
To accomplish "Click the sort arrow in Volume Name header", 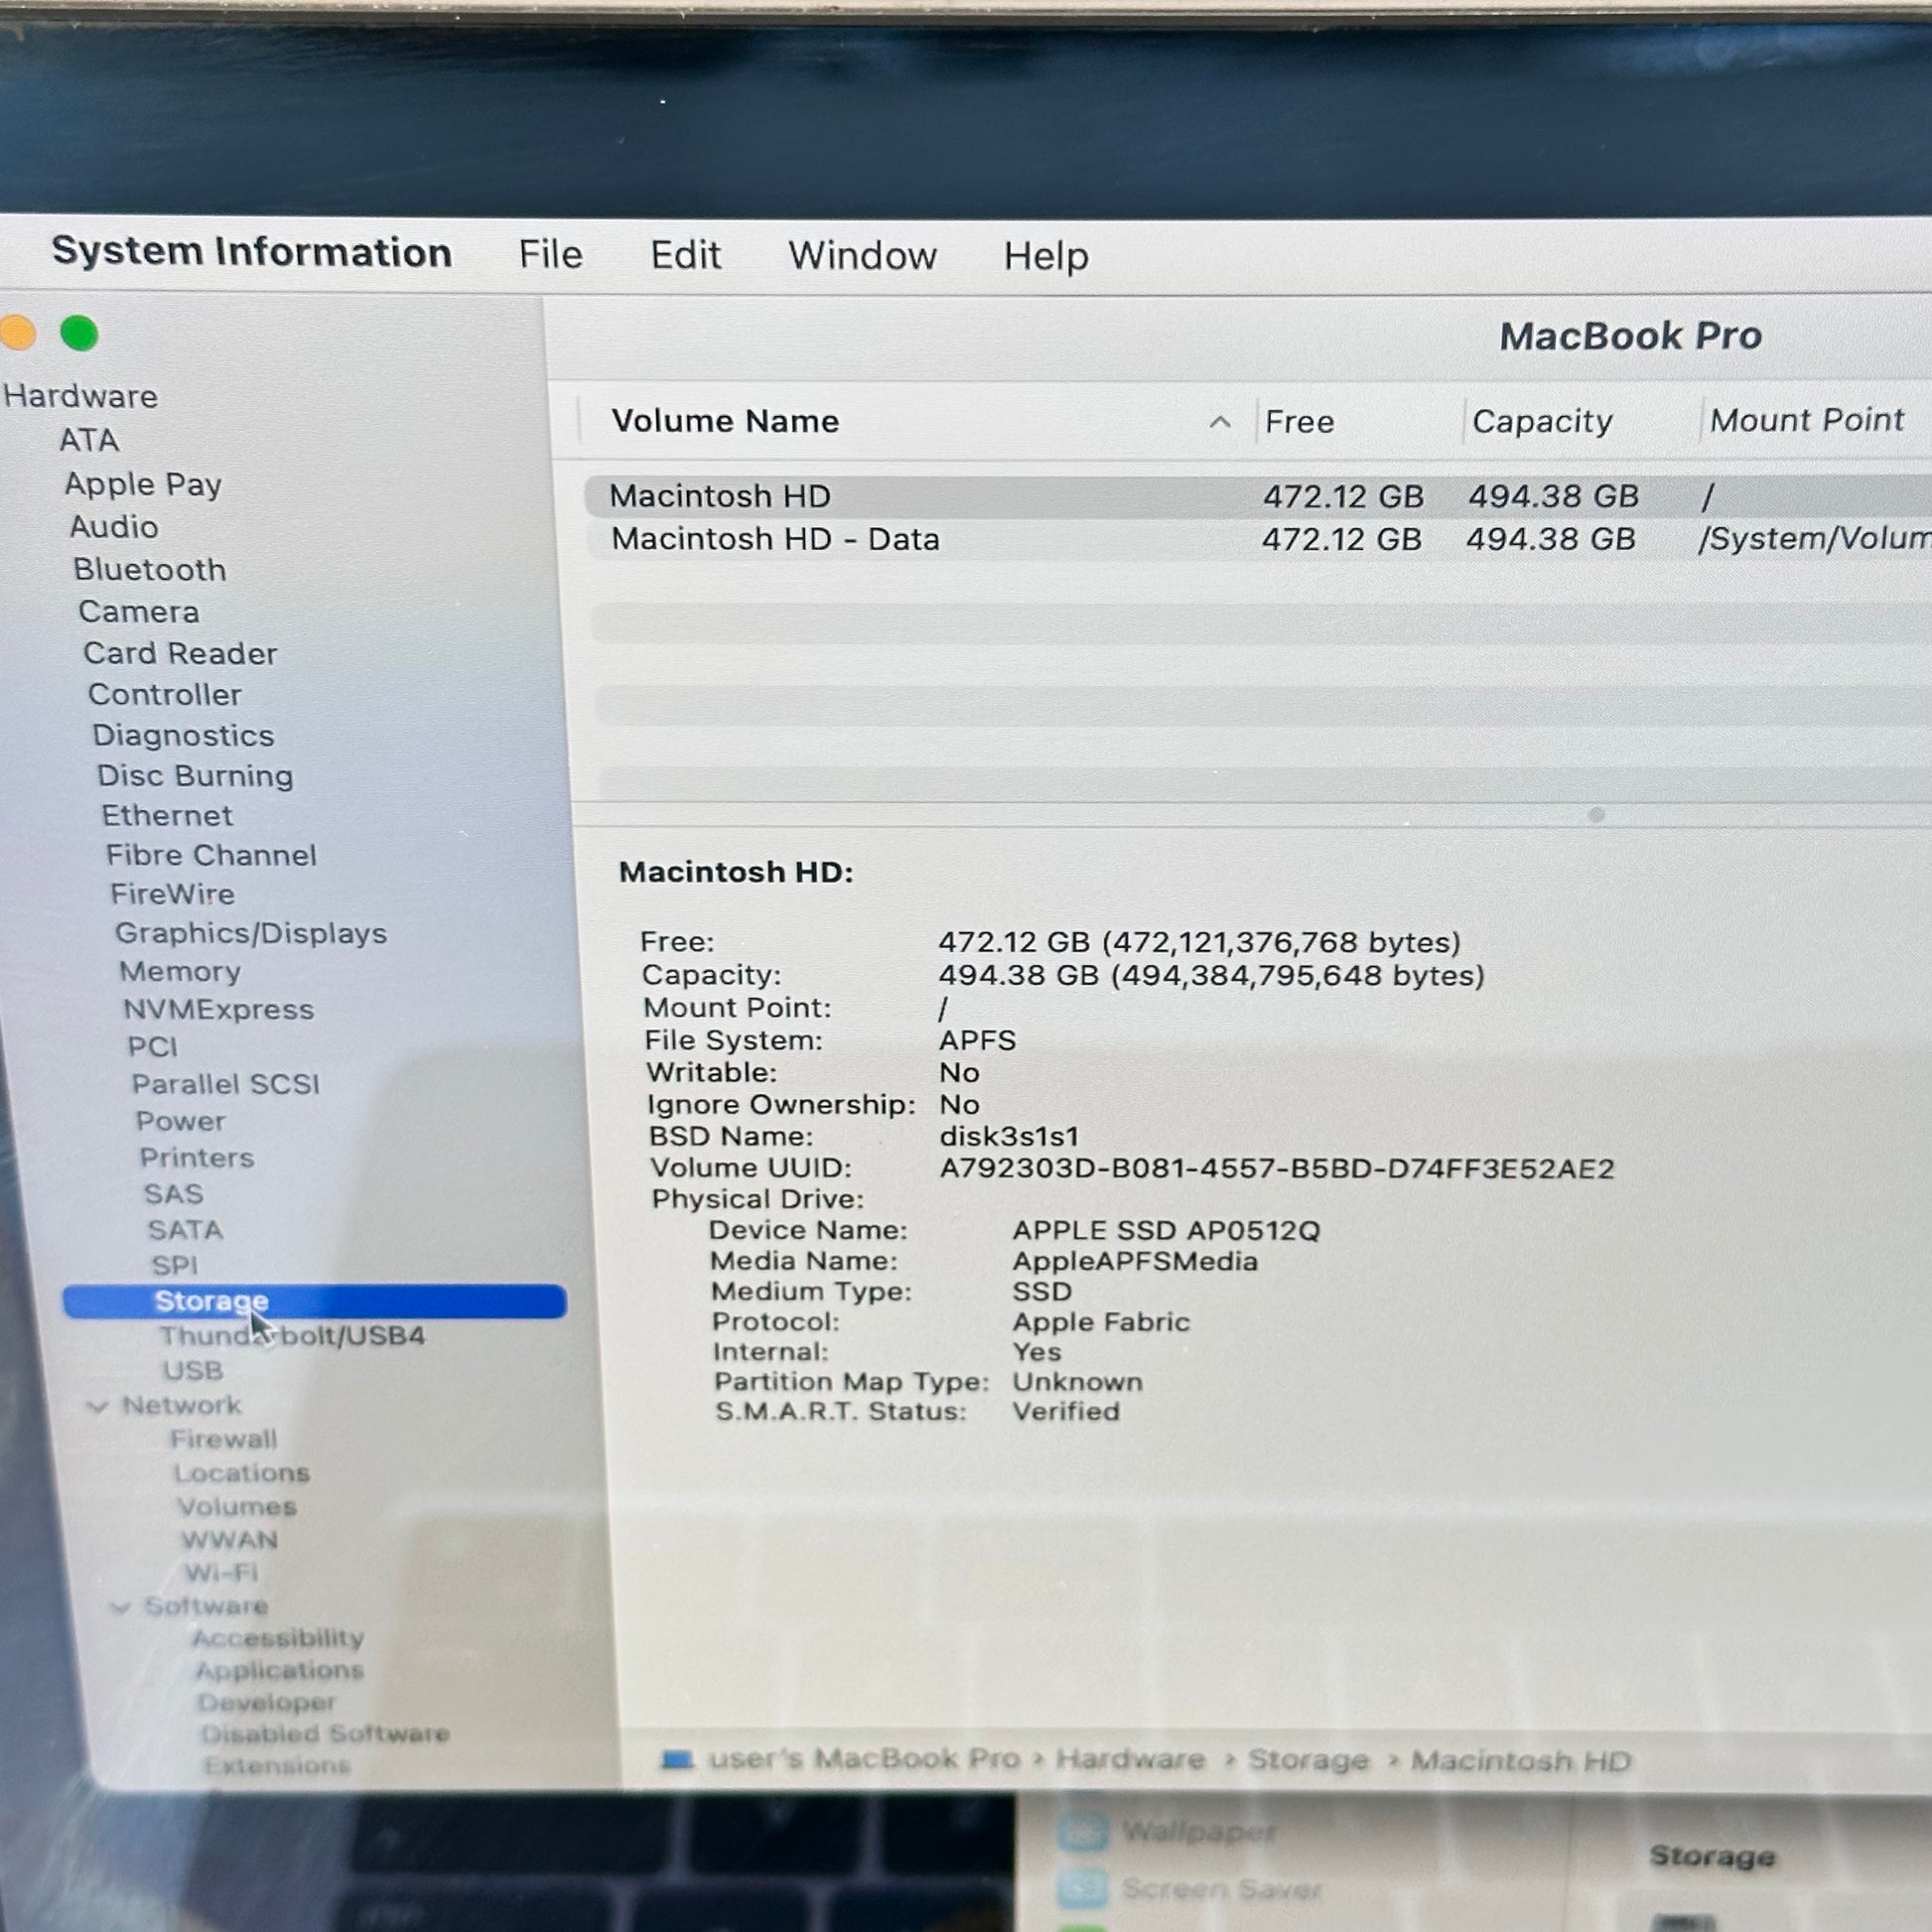I will click(x=1219, y=422).
